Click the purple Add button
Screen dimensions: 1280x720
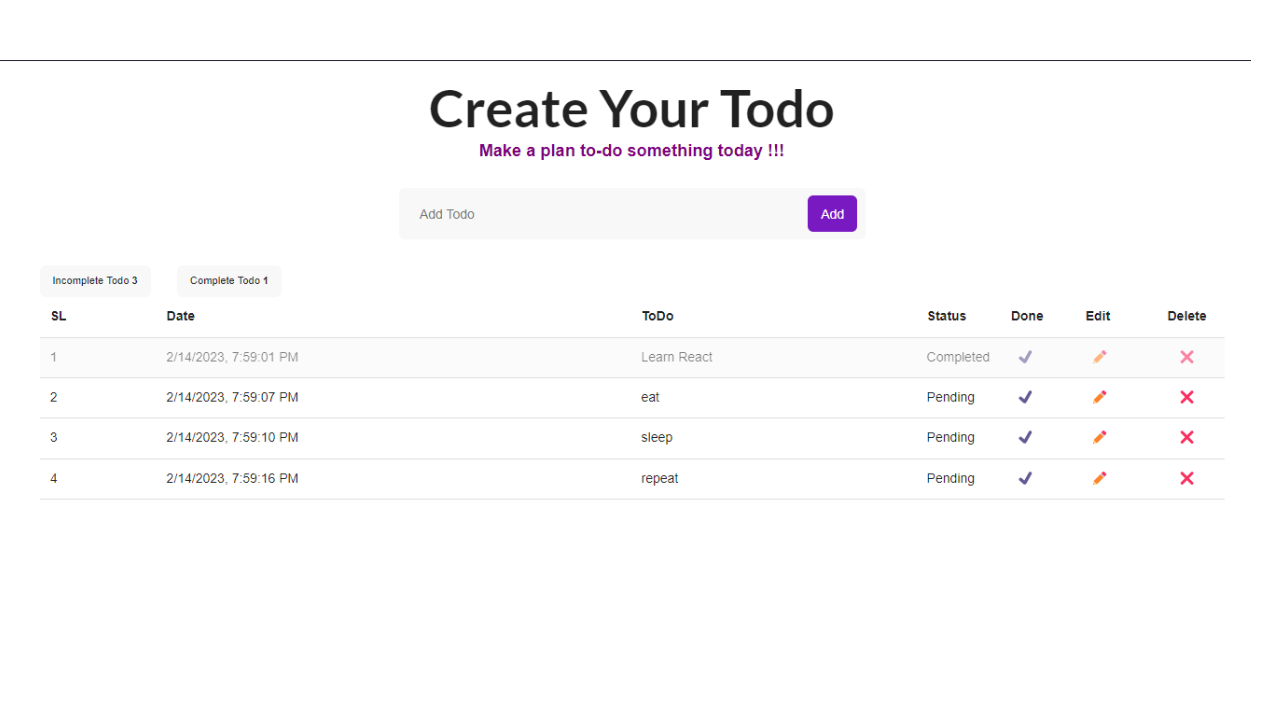pos(832,214)
